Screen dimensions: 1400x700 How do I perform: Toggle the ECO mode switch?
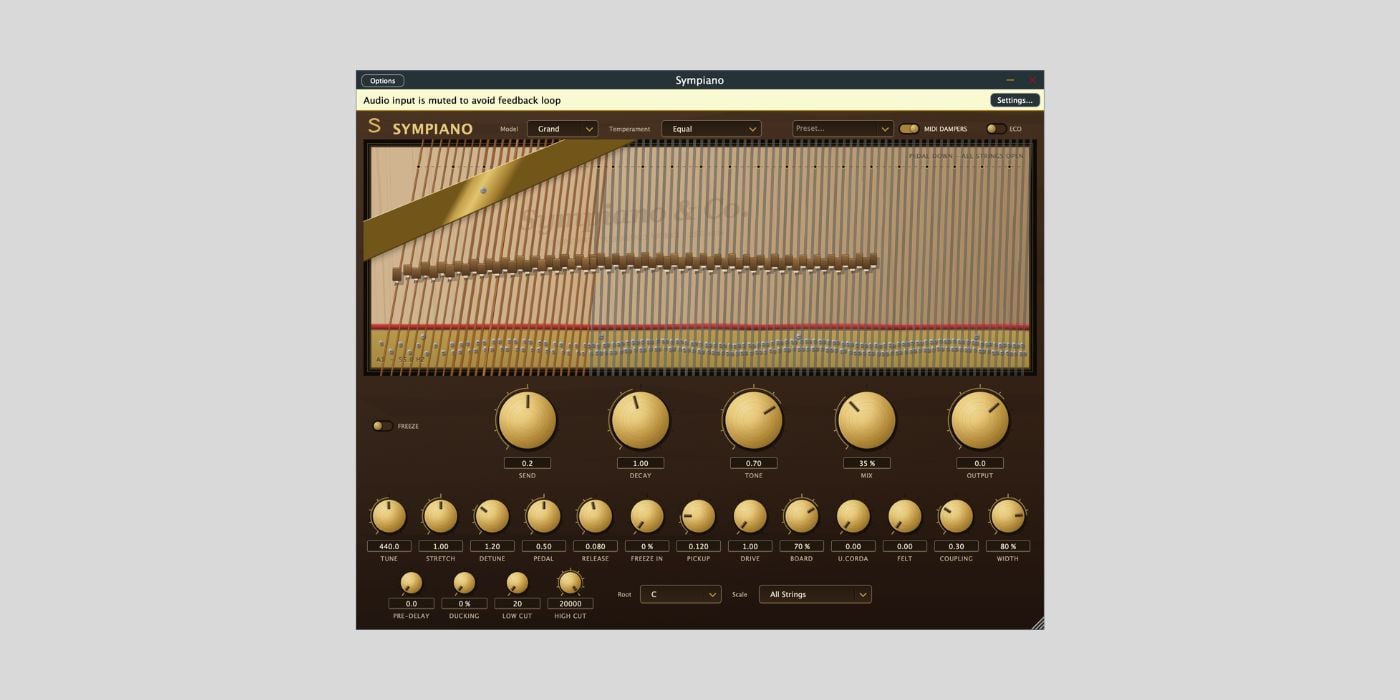tap(996, 129)
